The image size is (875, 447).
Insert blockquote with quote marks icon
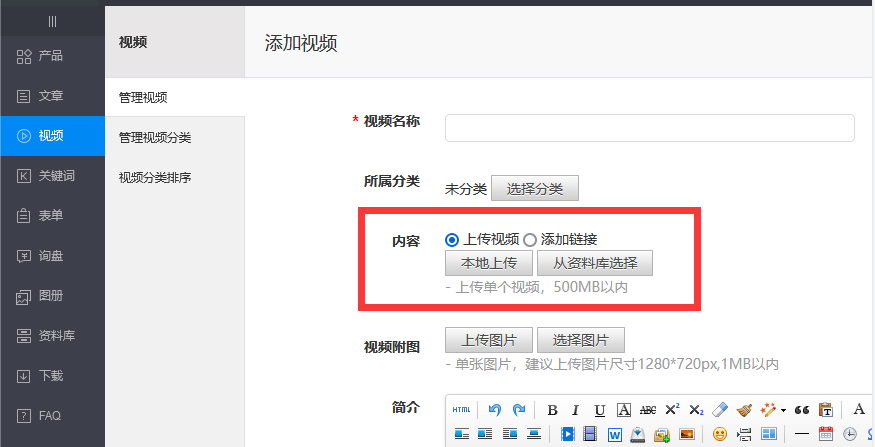coord(801,410)
